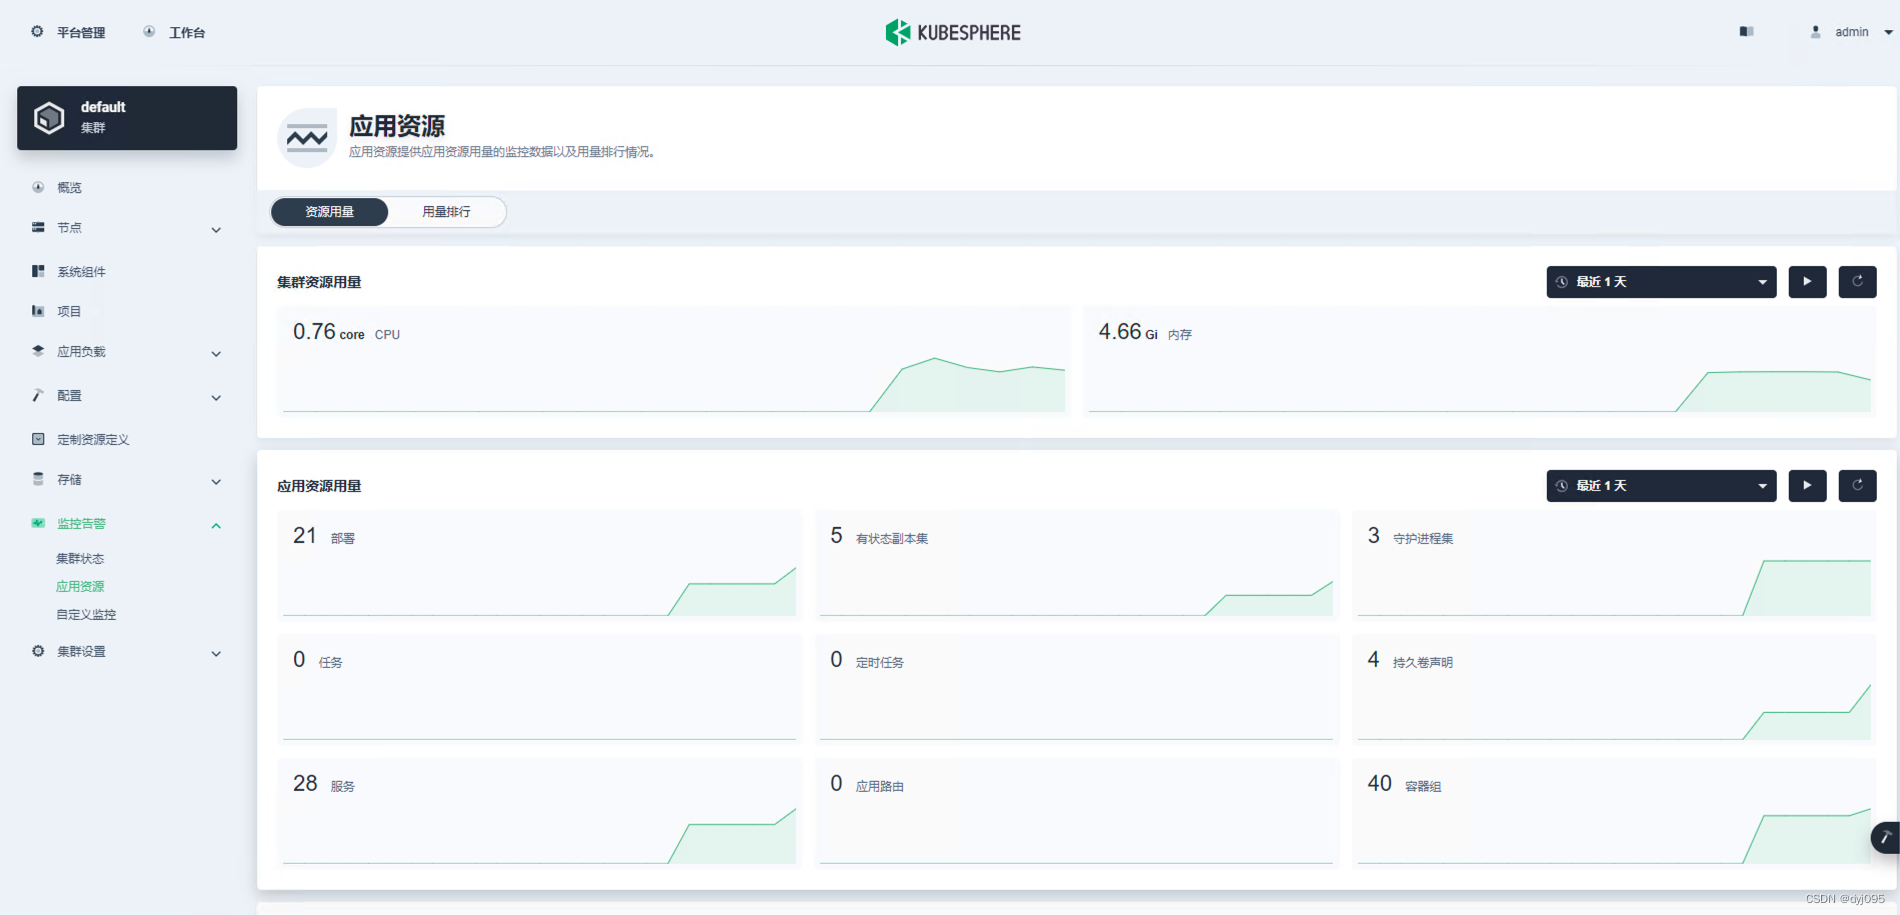Click the 监控告警 monitor icon

pos(38,523)
